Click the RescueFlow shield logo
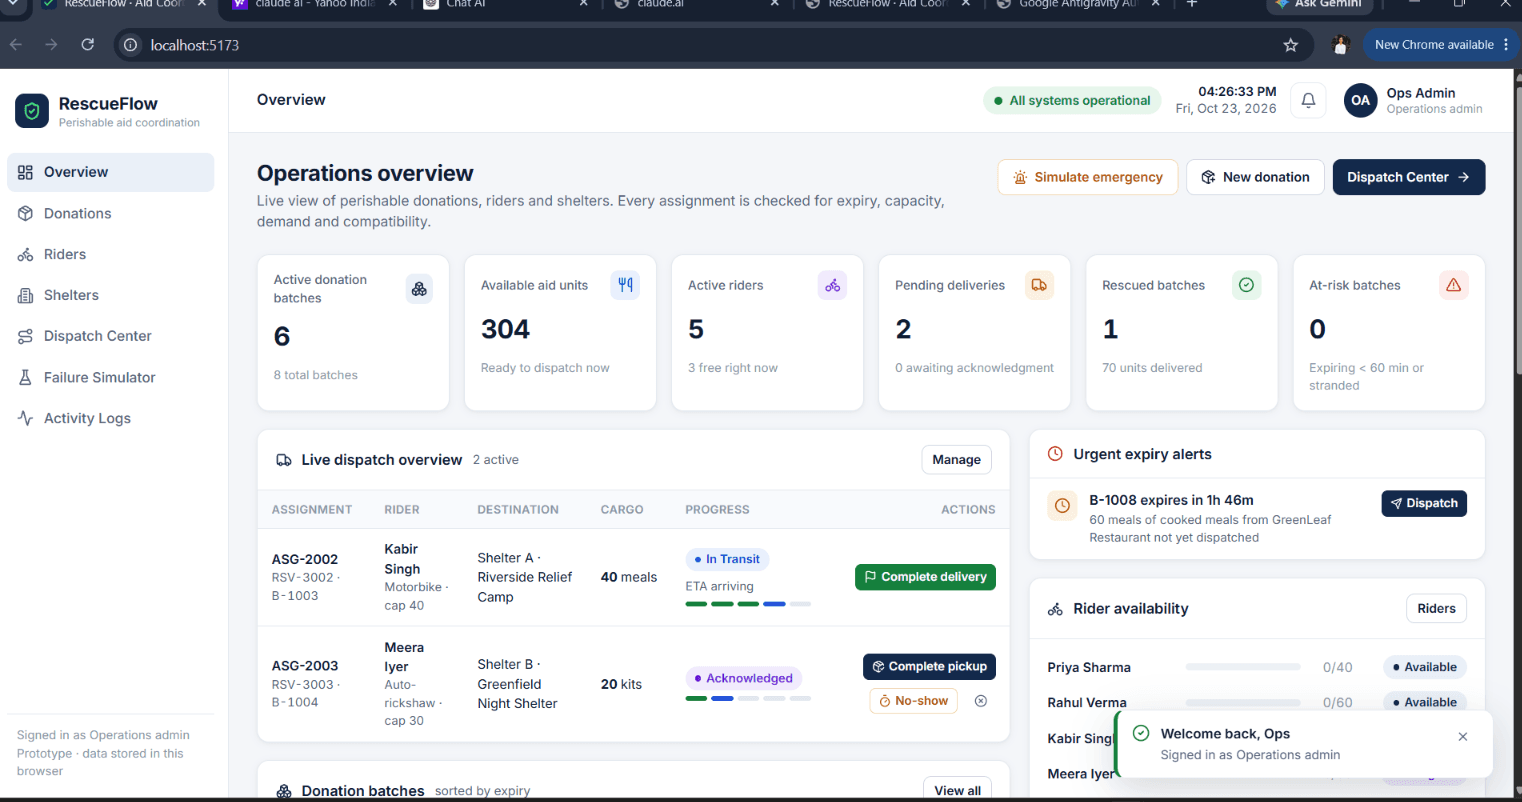Image resolution: width=1522 pixels, height=802 pixels. pos(32,111)
